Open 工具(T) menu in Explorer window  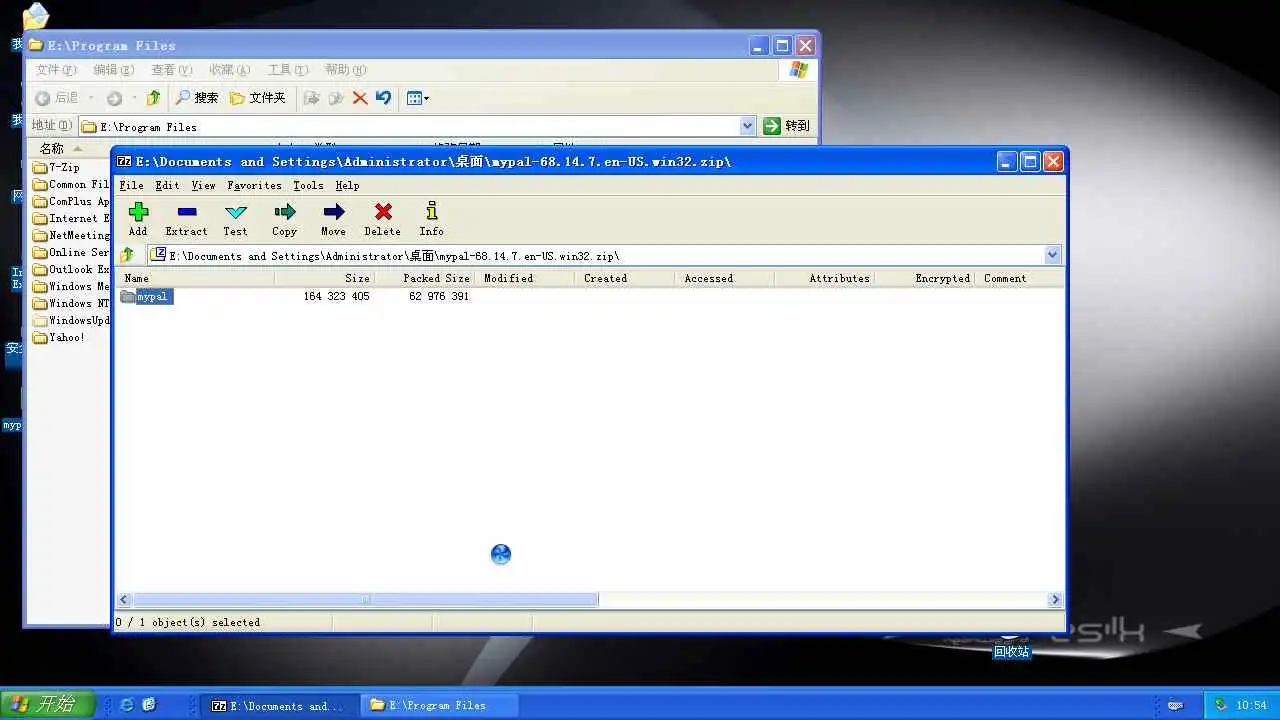(287, 70)
